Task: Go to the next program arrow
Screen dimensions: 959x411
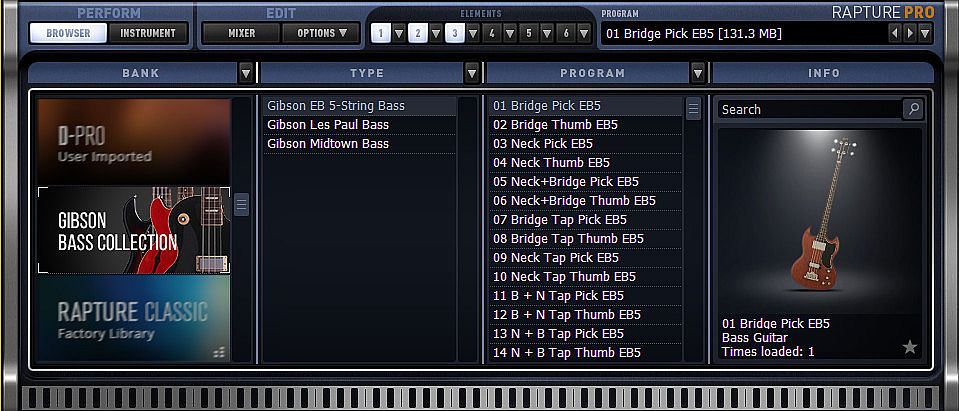Action: coord(910,33)
